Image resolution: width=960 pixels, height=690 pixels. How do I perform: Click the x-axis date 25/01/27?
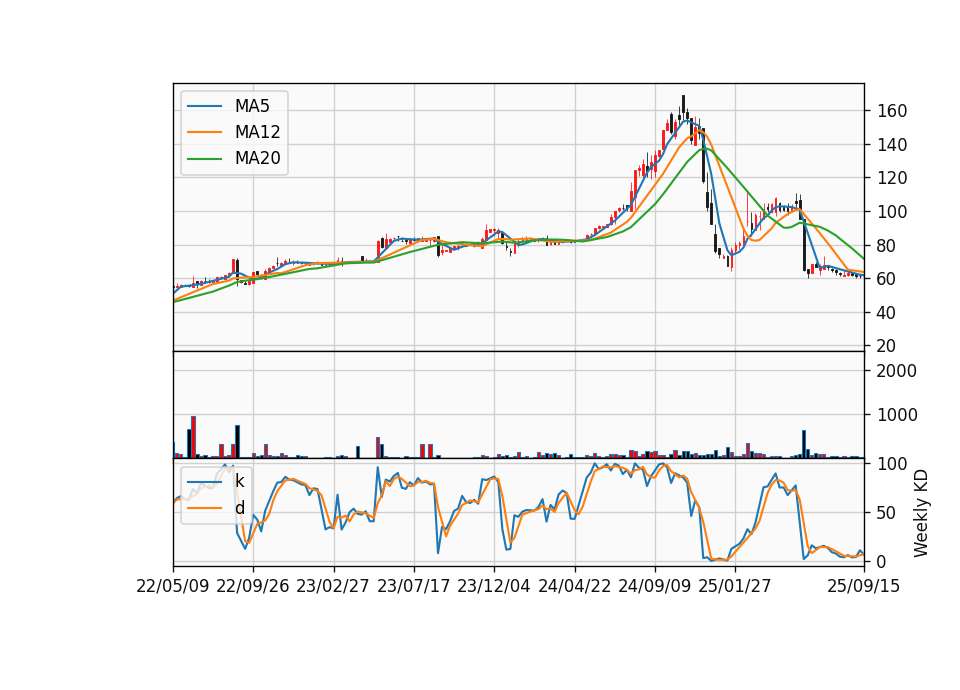[735, 586]
